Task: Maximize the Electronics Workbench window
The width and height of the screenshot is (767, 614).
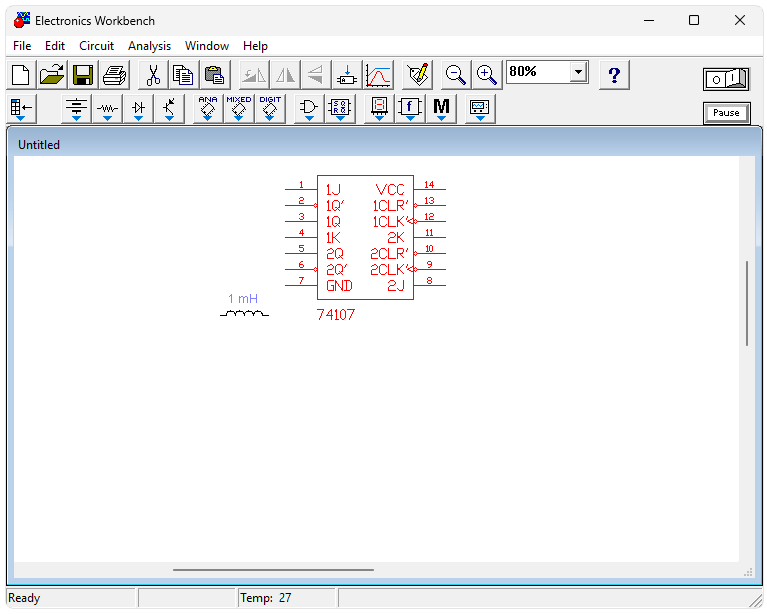Action: tap(694, 21)
